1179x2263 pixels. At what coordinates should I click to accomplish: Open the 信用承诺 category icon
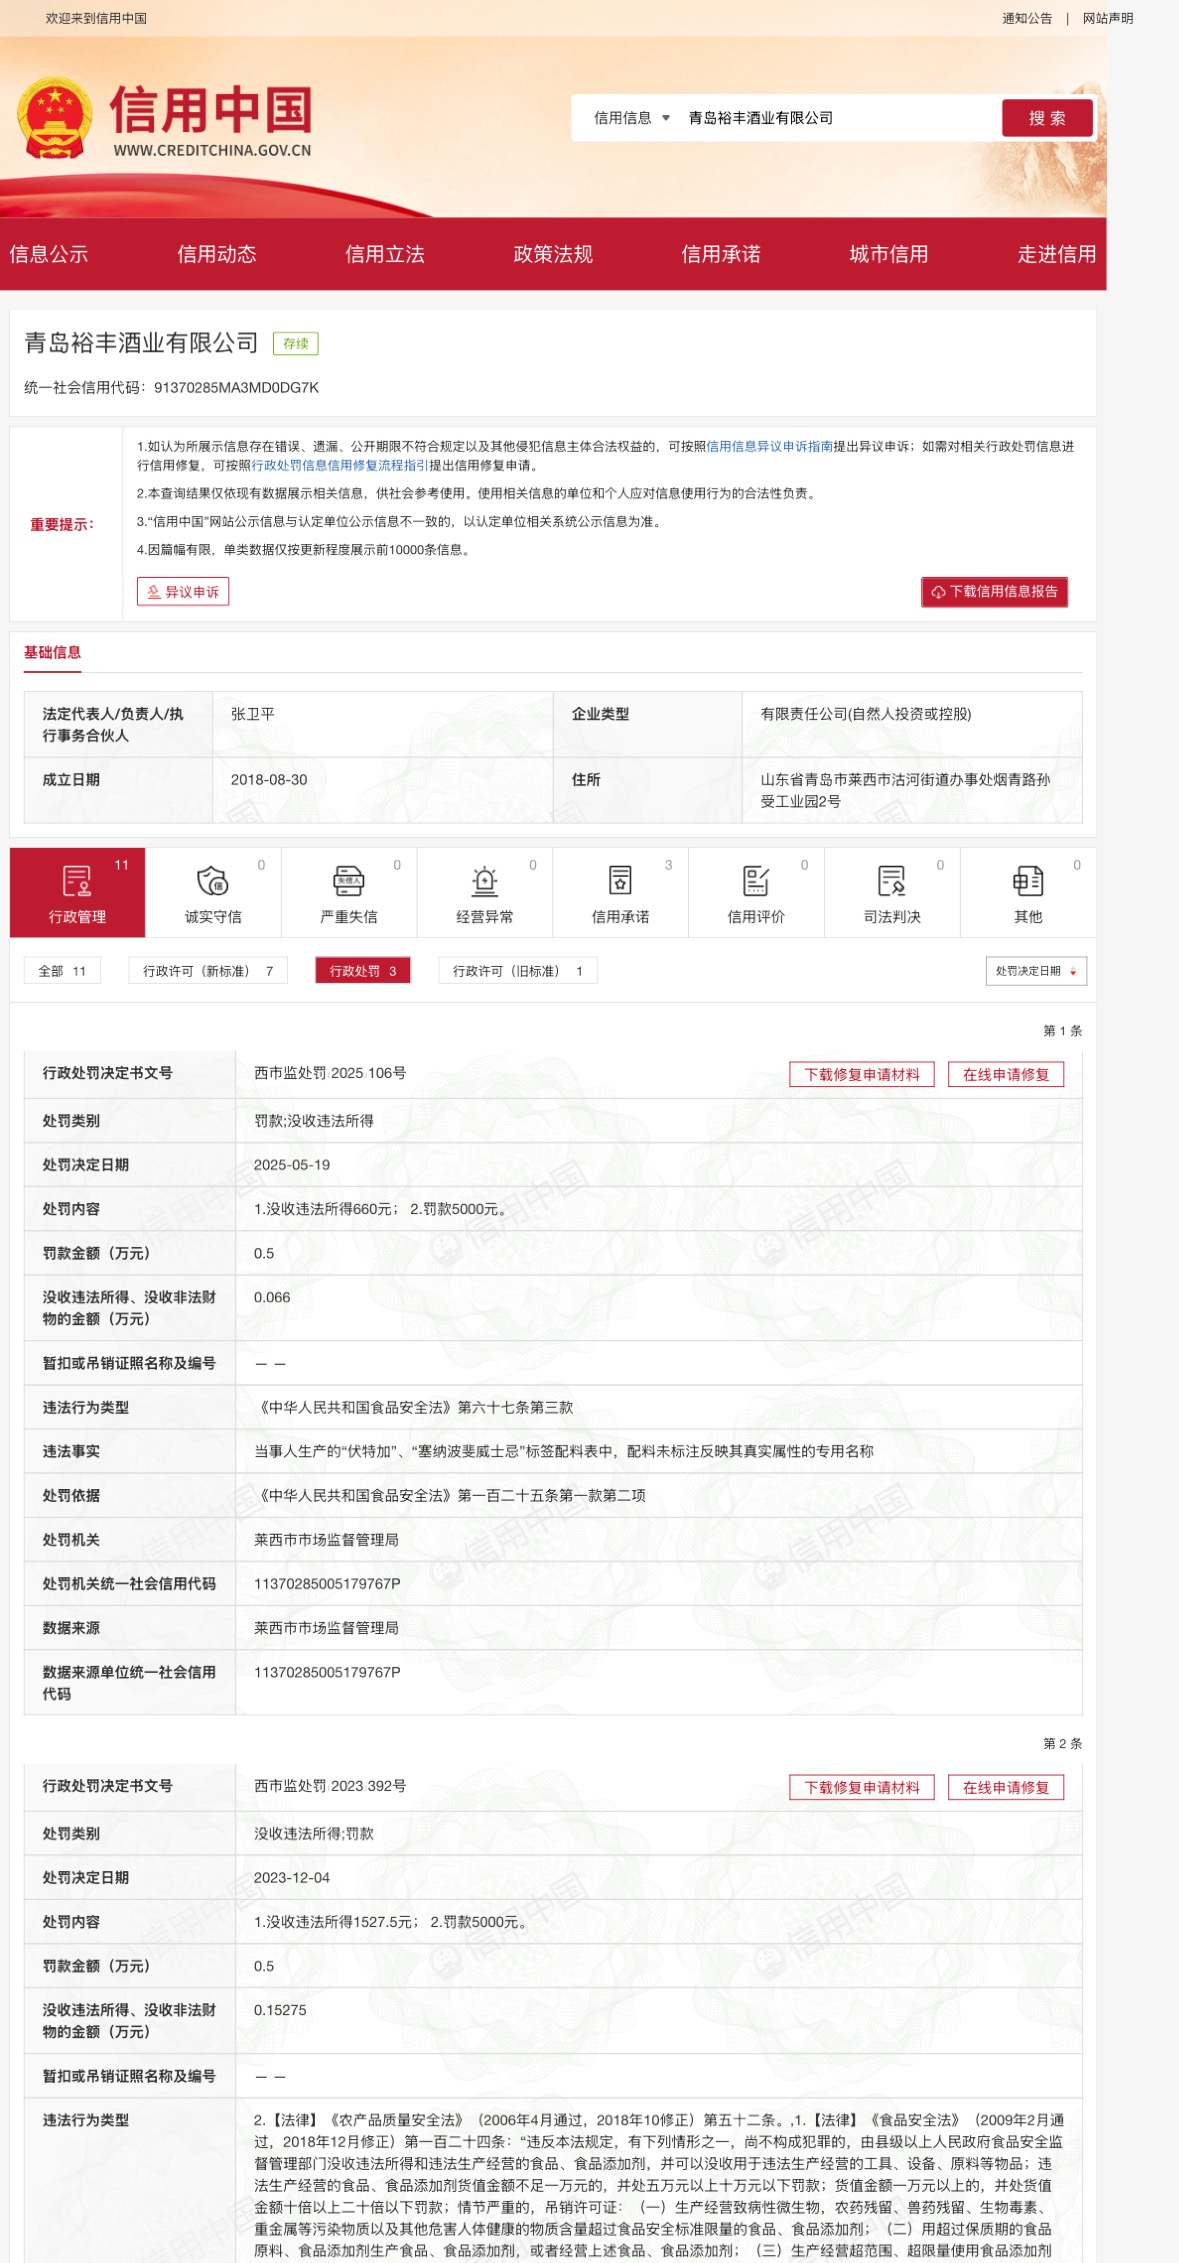click(x=620, y=881)
